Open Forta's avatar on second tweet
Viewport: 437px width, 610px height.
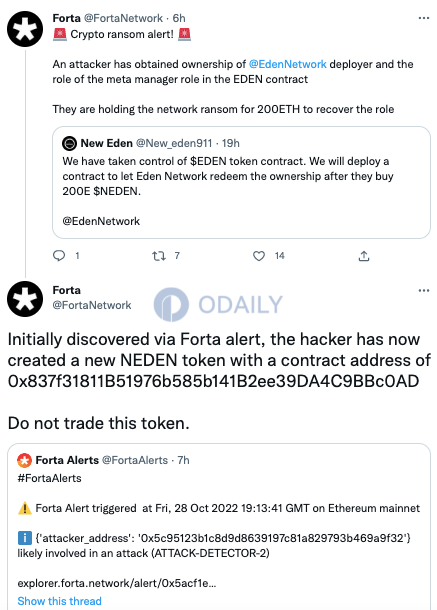pos(25,299)
